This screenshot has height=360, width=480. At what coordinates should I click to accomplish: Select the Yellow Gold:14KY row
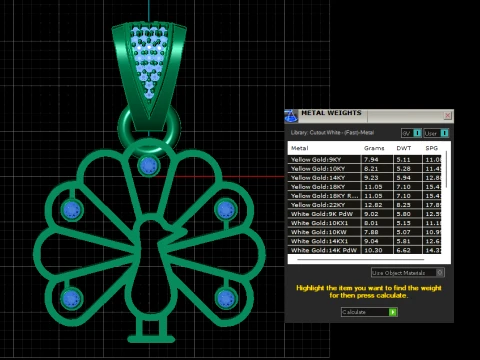click(365, 178)
